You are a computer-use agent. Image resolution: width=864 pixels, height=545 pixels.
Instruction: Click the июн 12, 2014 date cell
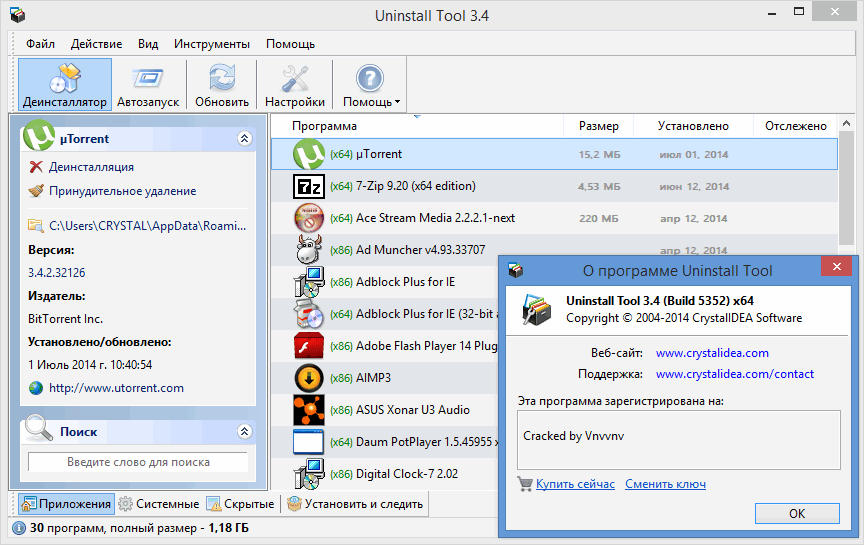[694, 187]
